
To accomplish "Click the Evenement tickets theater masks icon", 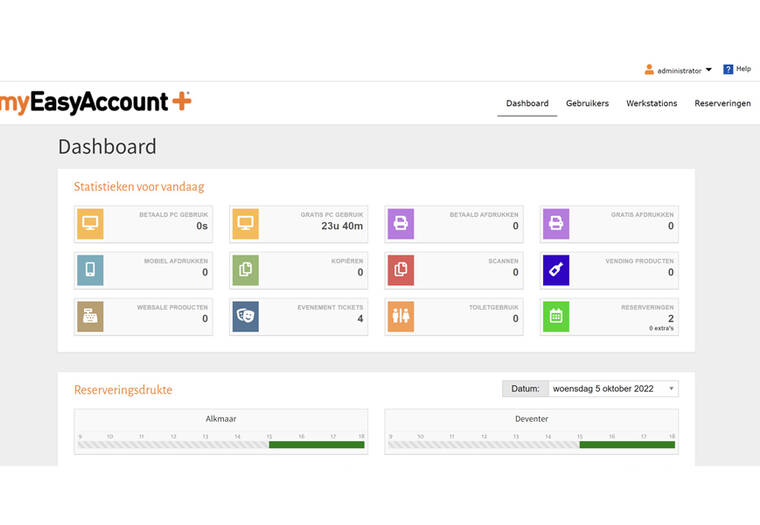I will coord(245,316).
